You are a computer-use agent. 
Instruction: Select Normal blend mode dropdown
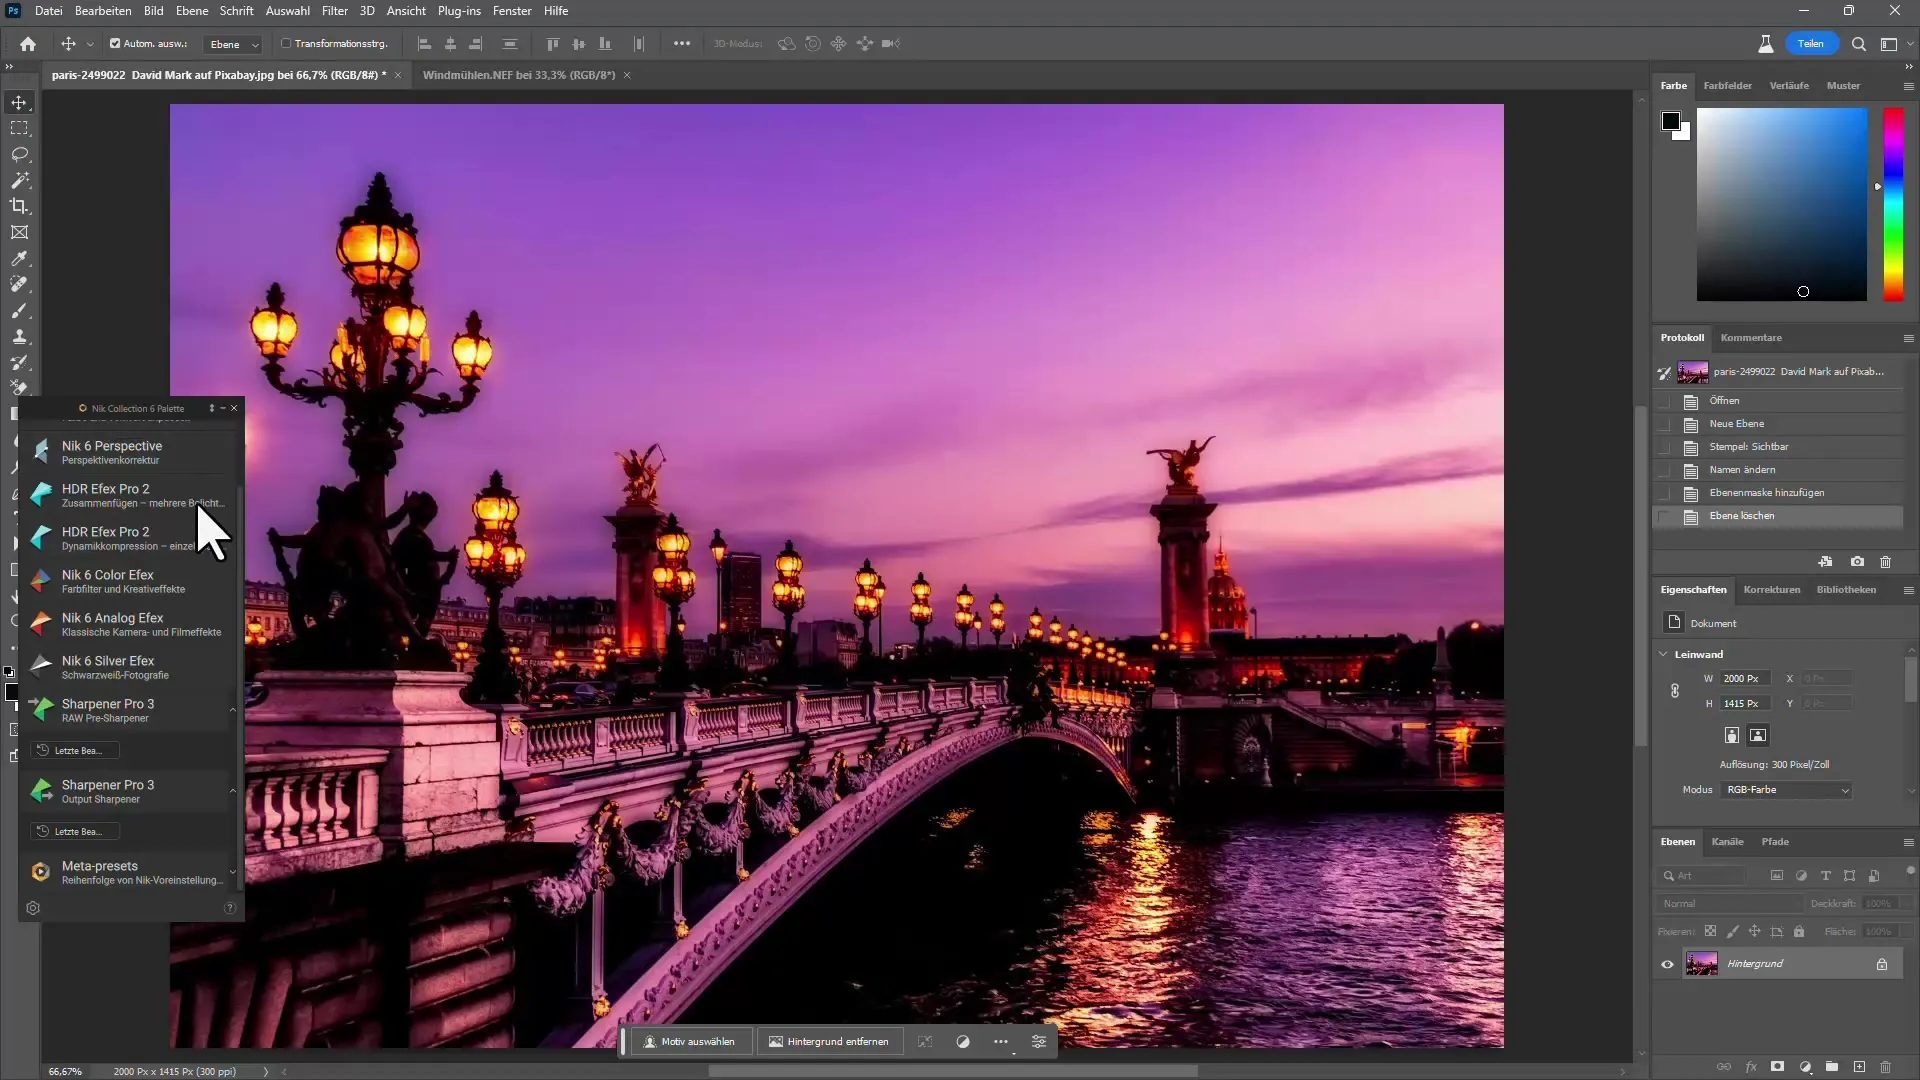point(1725,903)
